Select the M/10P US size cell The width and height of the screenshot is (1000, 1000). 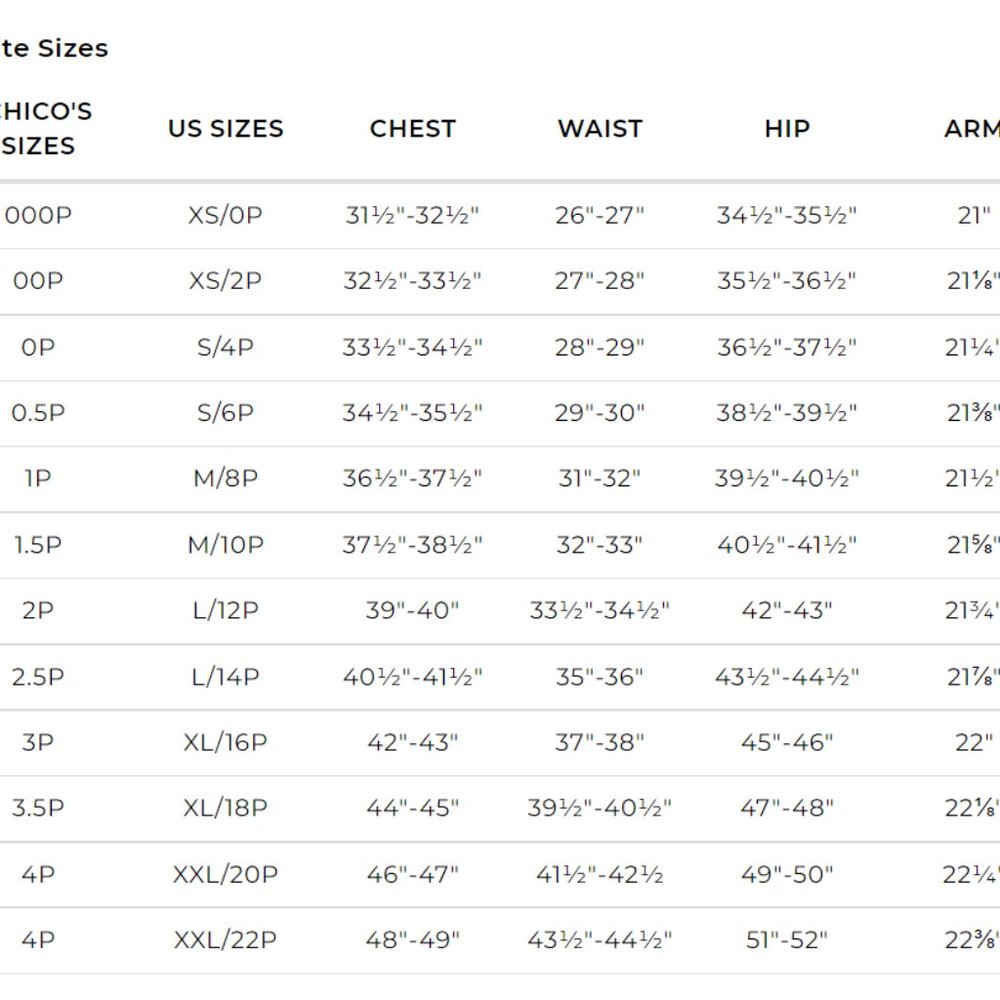pyautogui.click(x=225, y=545)
